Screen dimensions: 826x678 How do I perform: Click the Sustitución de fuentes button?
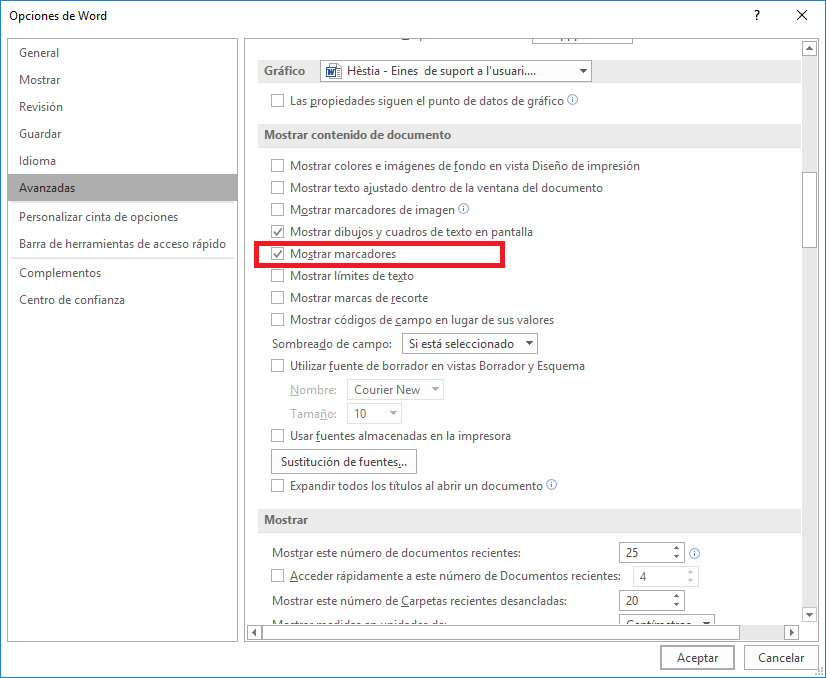pyautogui.click(x=344, y=462)
